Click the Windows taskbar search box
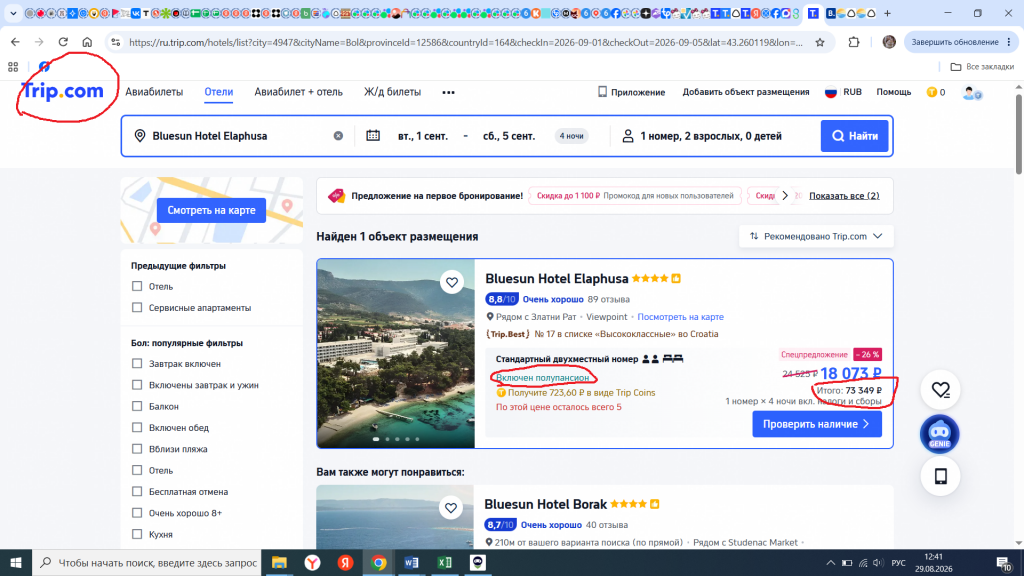The image size is (1024, 576). tap(147, 562)
